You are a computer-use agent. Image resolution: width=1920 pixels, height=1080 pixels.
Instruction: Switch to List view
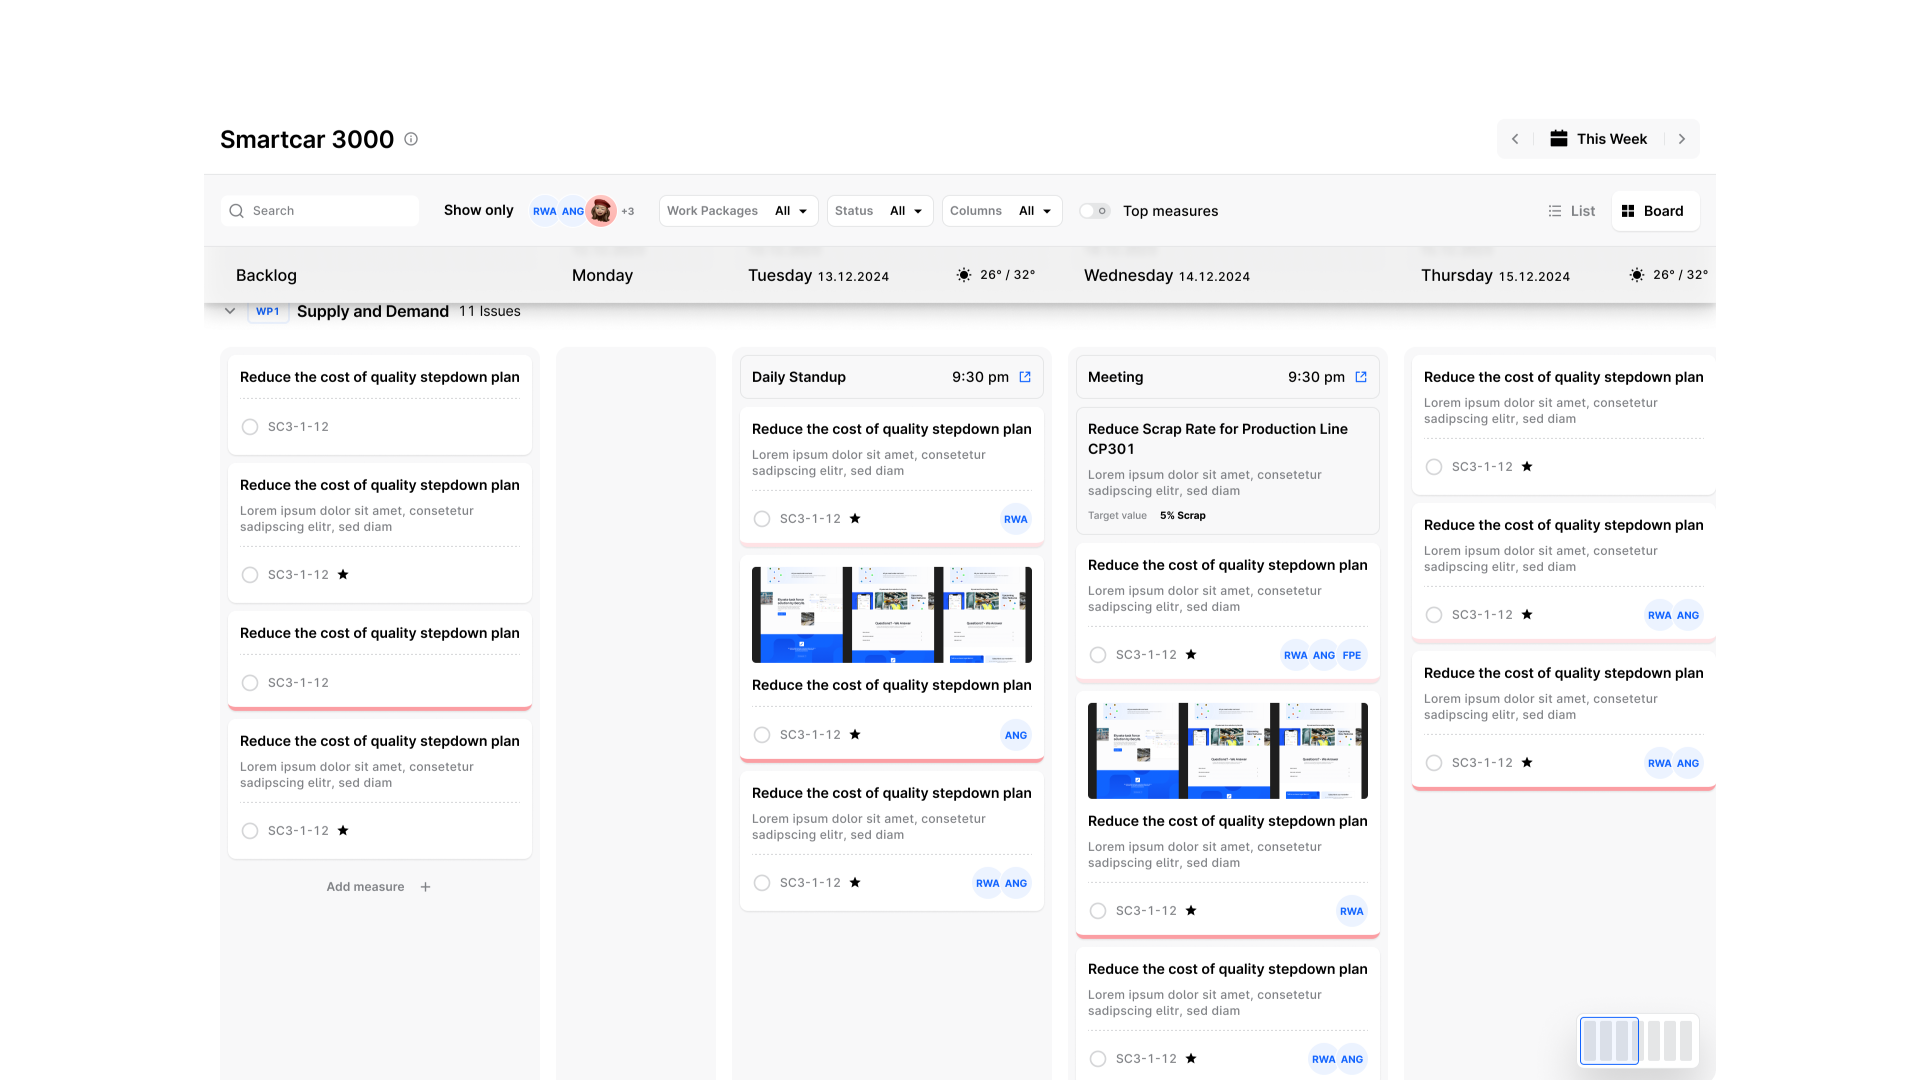[x=1571, y=211]
